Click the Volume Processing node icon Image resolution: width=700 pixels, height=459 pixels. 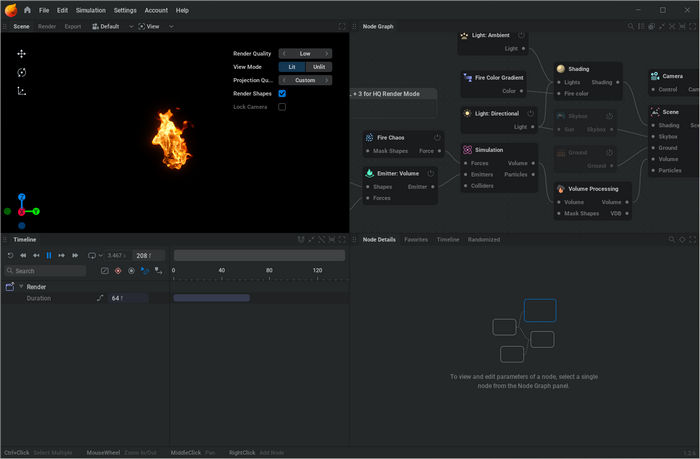(560, 188)
